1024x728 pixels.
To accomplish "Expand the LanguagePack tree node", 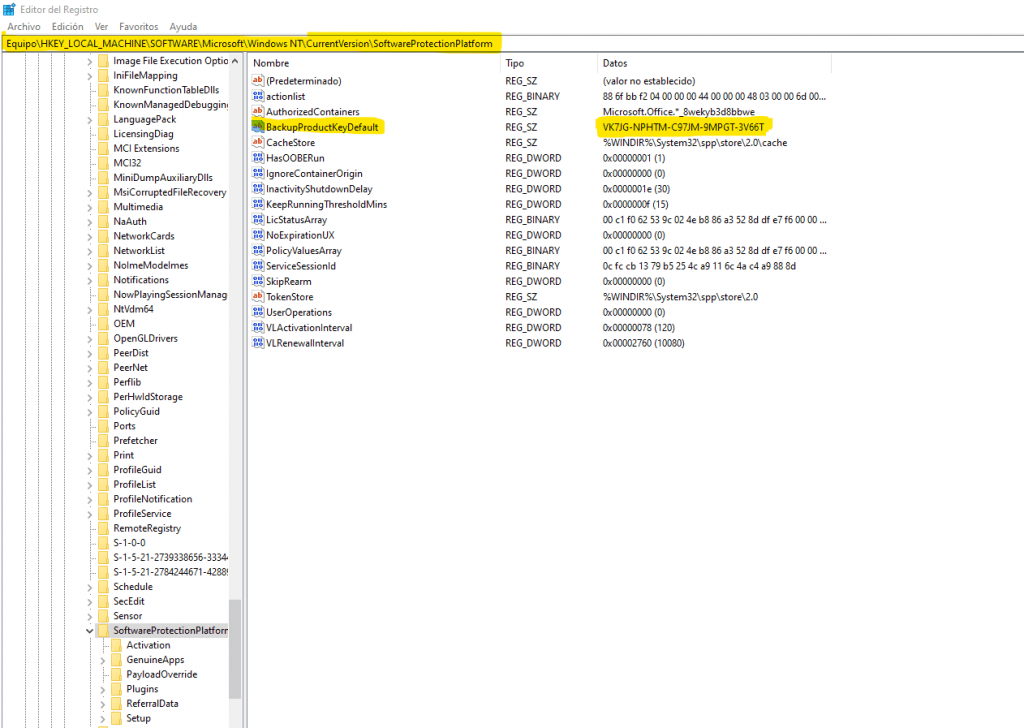I will (x=89, y=119).
